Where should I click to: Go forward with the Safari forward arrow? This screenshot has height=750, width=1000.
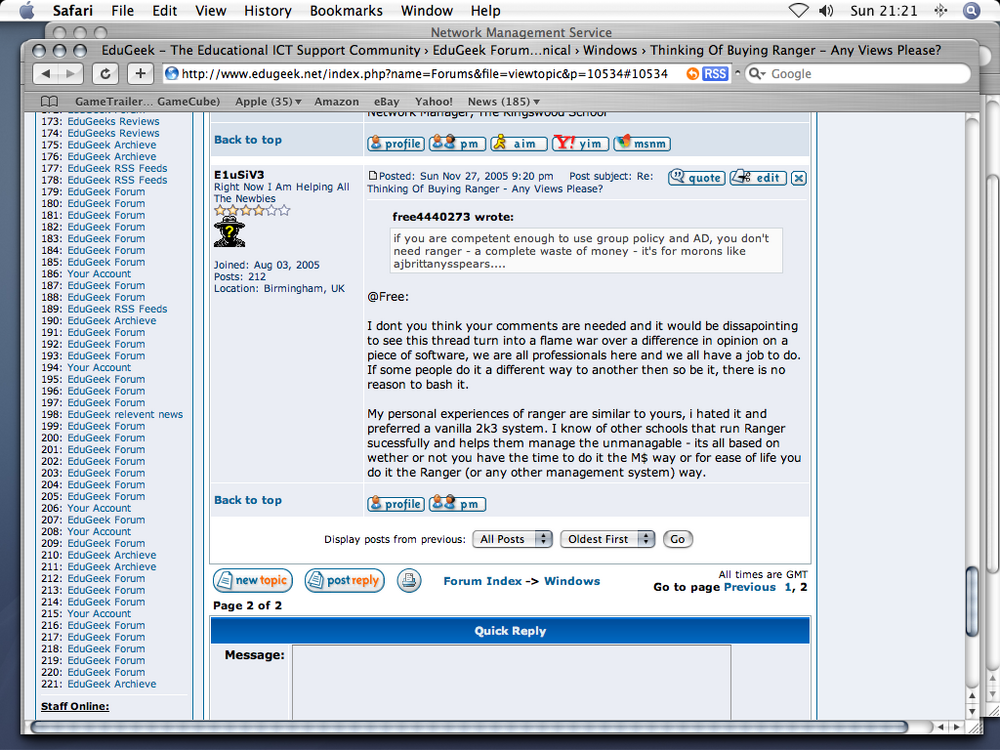point(71,74)
